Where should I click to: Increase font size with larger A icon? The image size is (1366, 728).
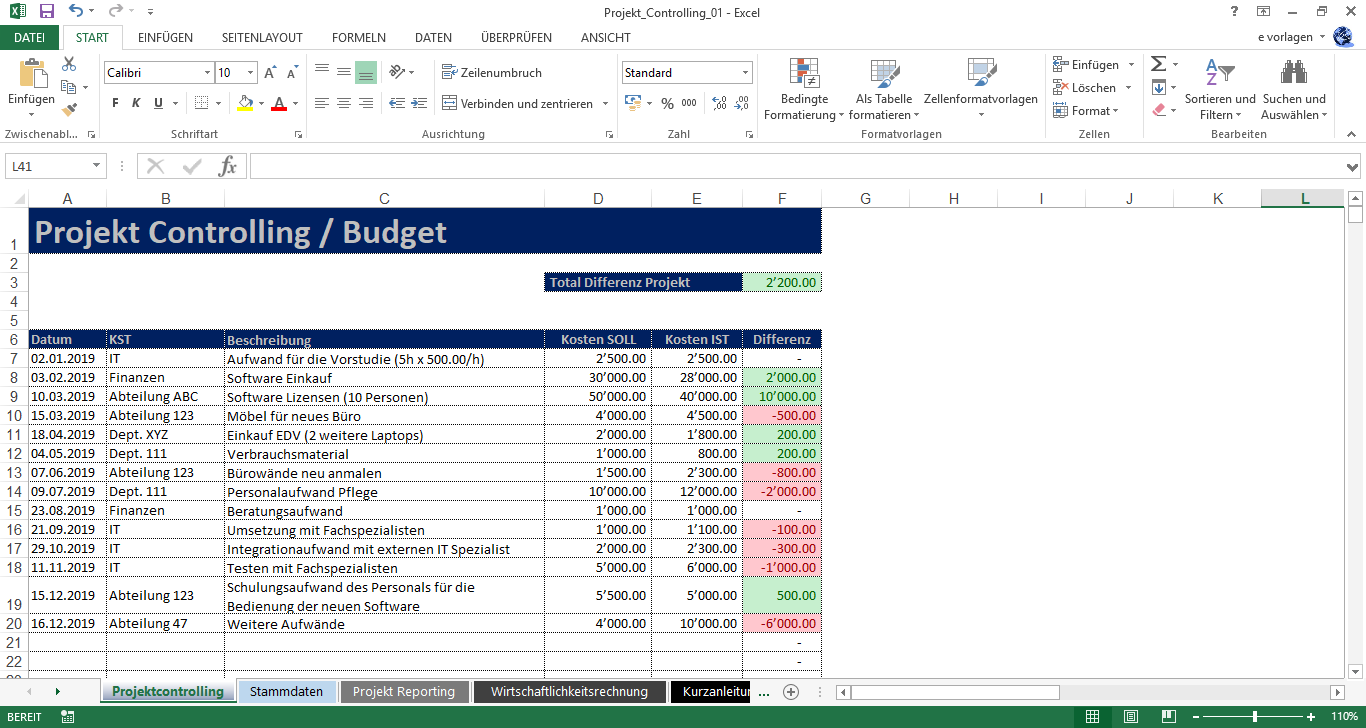pyautogui.click(x=270, y=73)
